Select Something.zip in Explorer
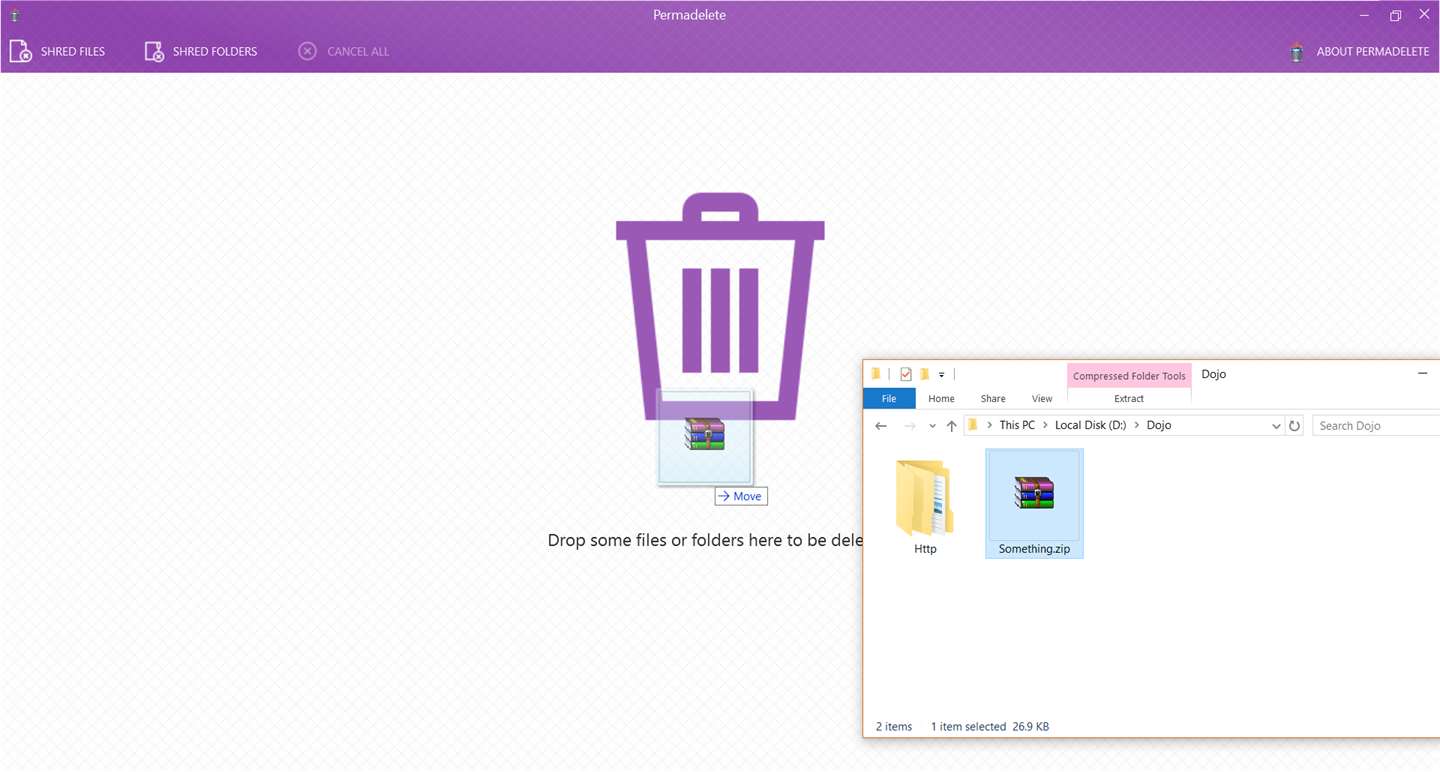The image size is (1440, 772). tap(1034, 503)
